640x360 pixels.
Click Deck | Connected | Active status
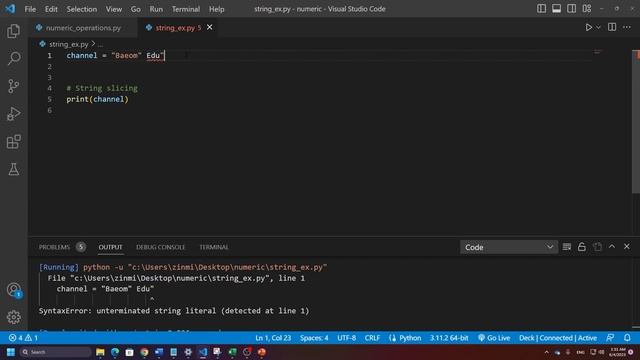(x=558, y=338)
